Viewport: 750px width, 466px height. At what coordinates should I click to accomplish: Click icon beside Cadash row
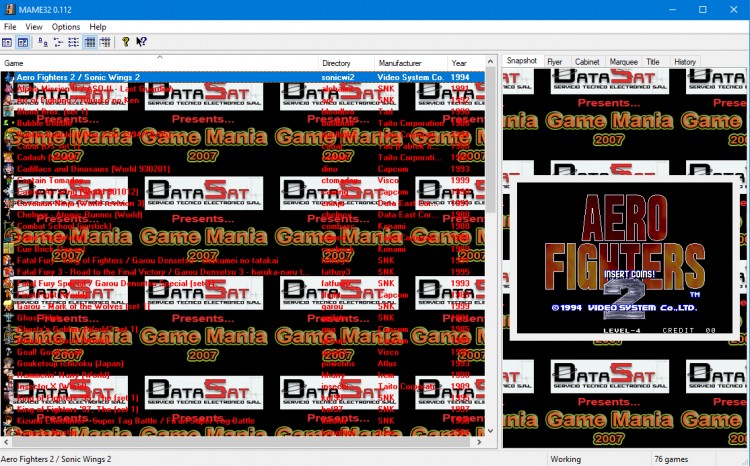pos(9,157)
